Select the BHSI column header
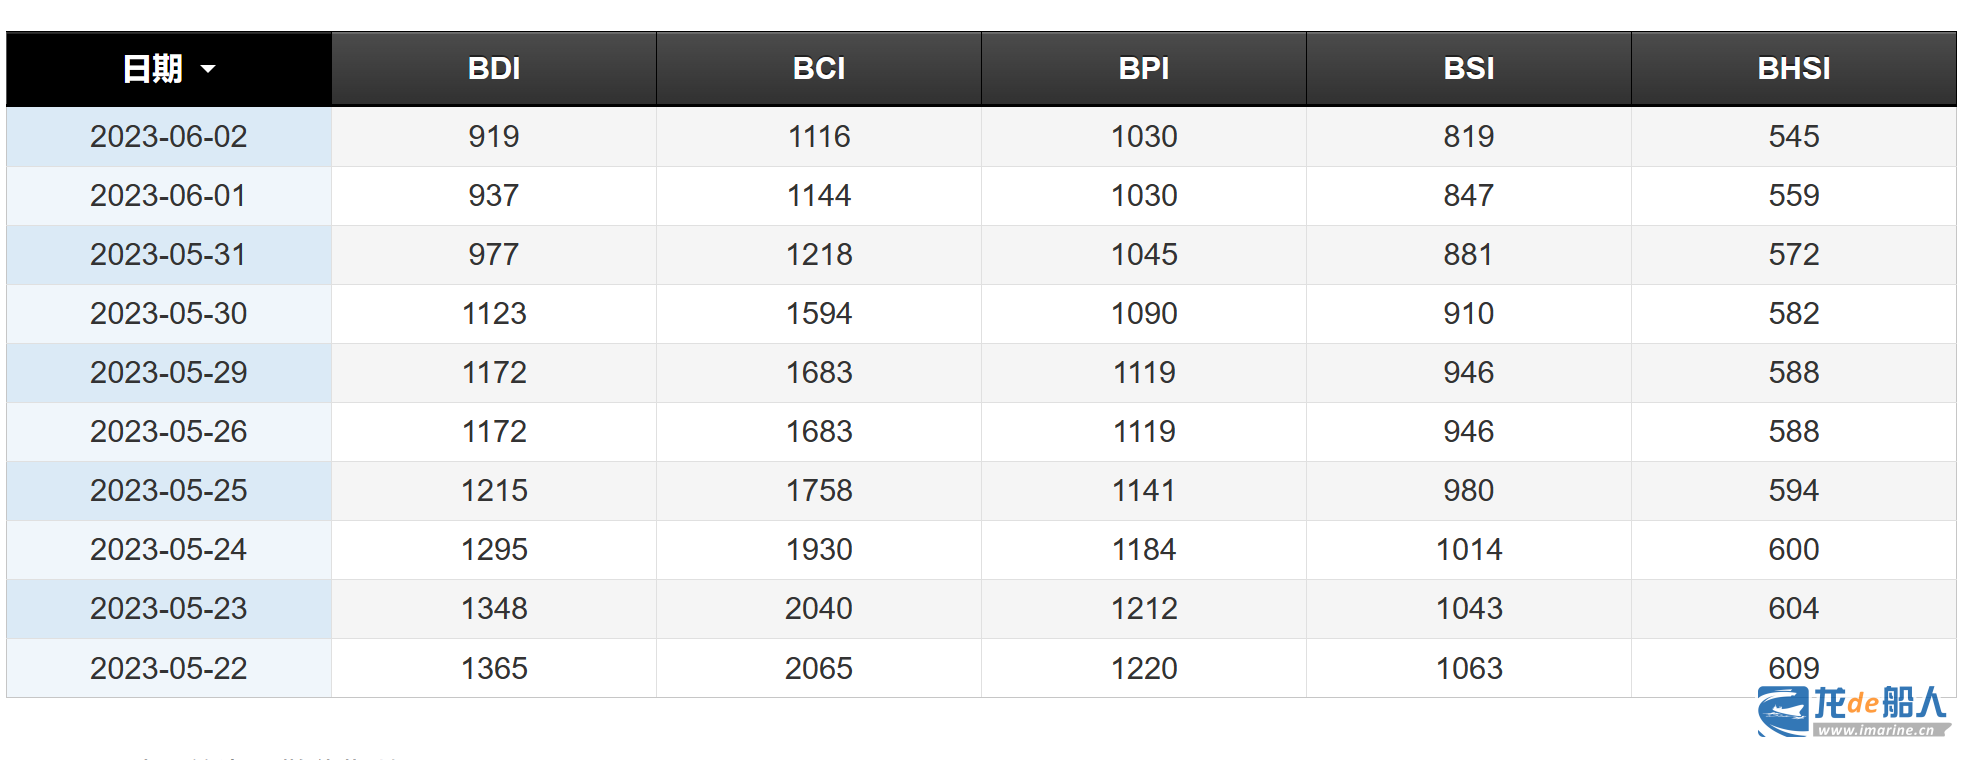1975x760 pixels. pyautogui.click(x=1794, y=69)
